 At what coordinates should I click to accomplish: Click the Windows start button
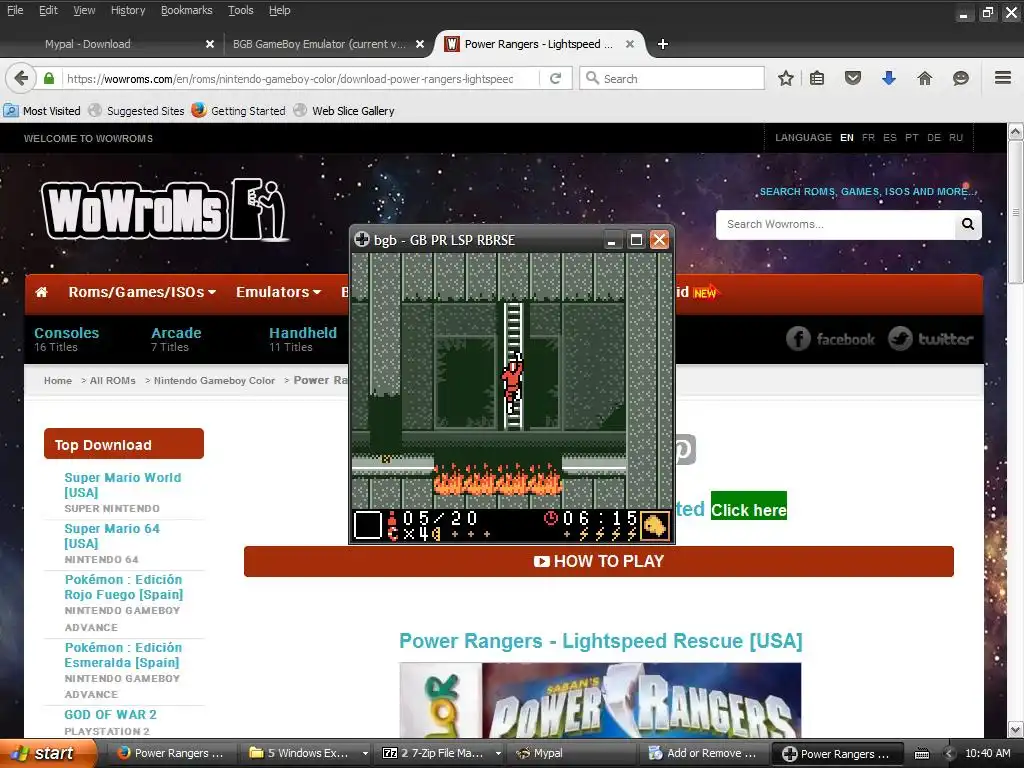pos(48,754)
